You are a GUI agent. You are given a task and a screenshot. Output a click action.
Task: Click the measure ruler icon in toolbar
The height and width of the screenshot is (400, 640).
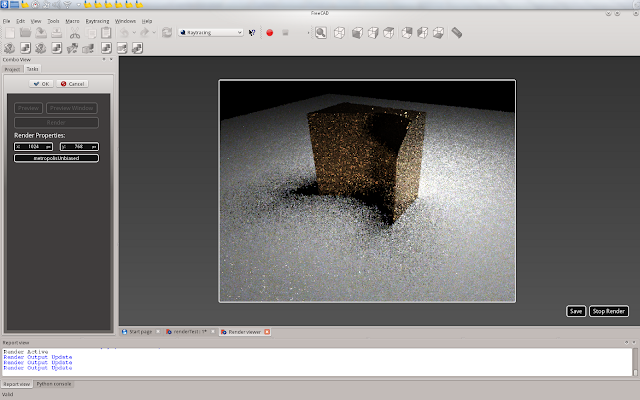click(457, 33)
